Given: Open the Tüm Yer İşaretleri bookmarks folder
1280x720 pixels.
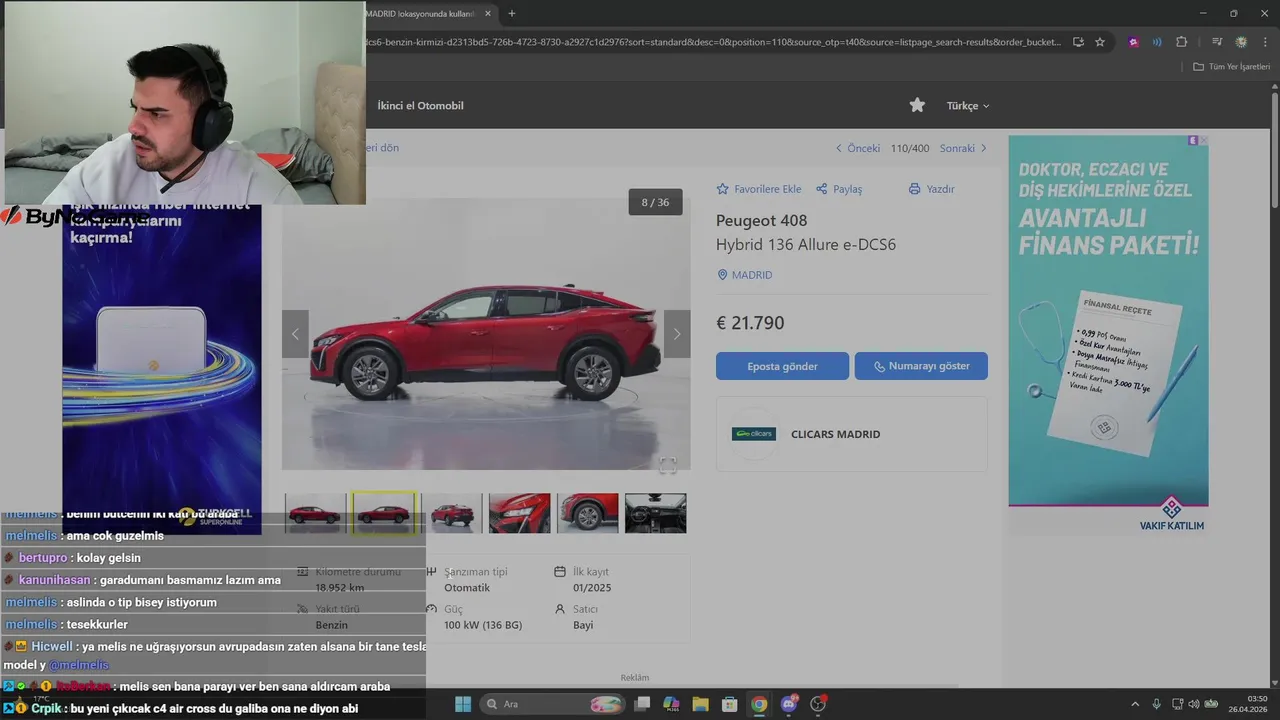Looking at the screenshot, I should click(x=1231, y=67).
